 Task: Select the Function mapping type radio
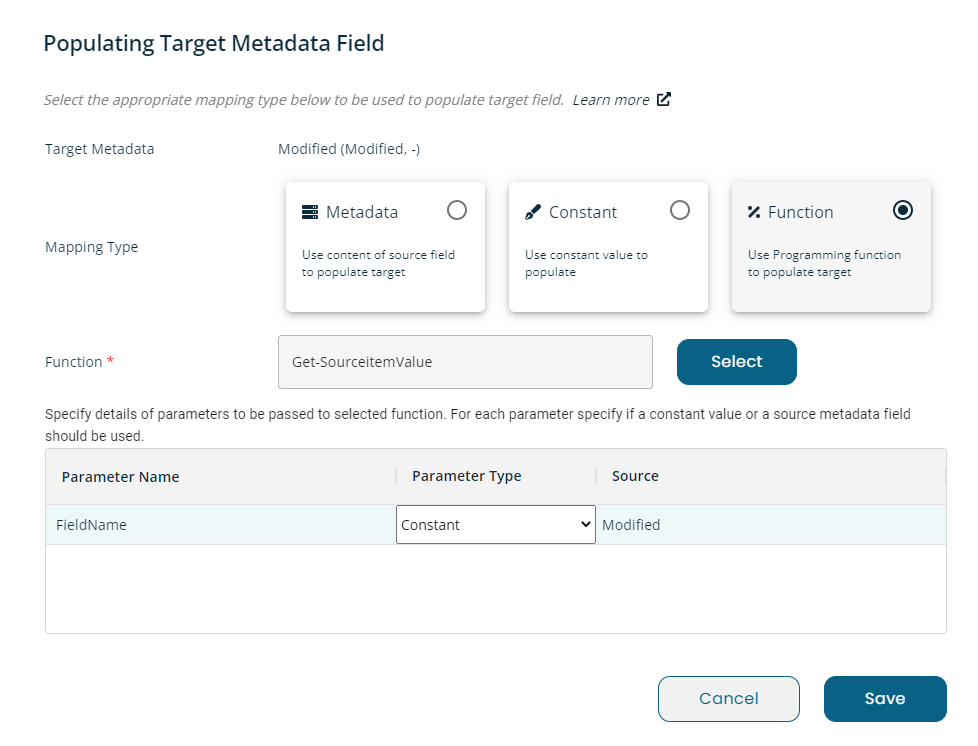click(903, 210)
